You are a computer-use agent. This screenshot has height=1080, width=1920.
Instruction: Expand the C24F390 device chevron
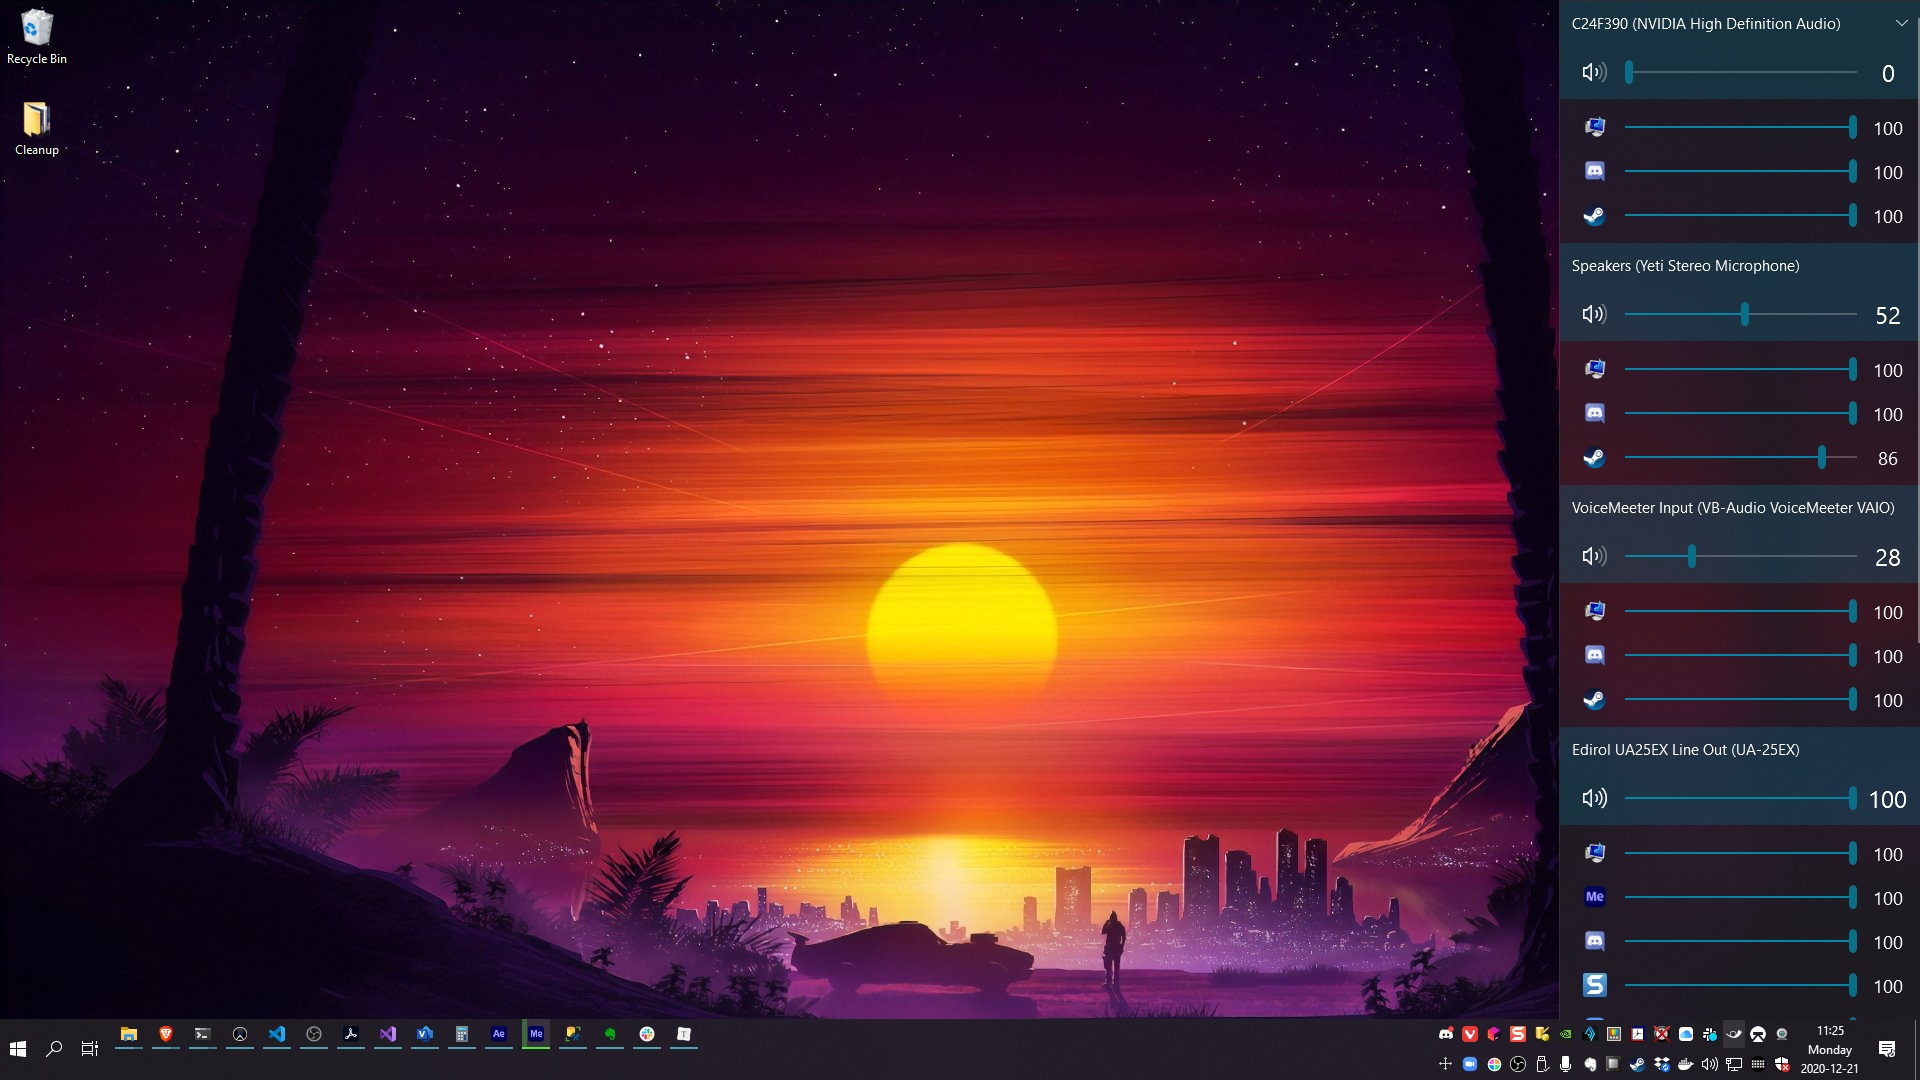pos(1901,23)
